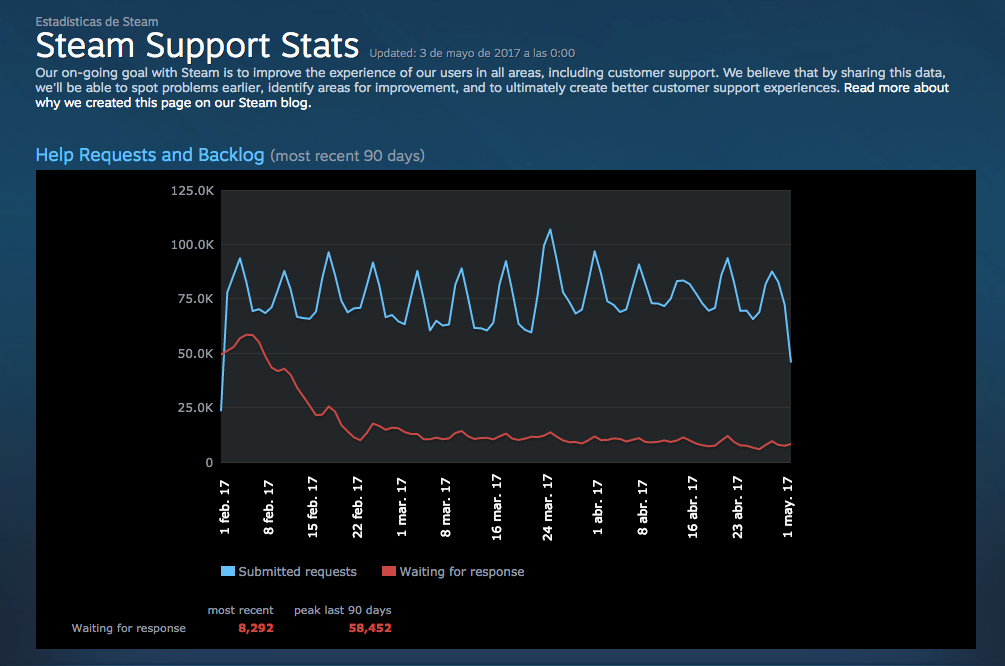Click the '8 abr. 17' x-axis label
The image size is (1005, 666).
pyautogui.click(x=643, y=507)
